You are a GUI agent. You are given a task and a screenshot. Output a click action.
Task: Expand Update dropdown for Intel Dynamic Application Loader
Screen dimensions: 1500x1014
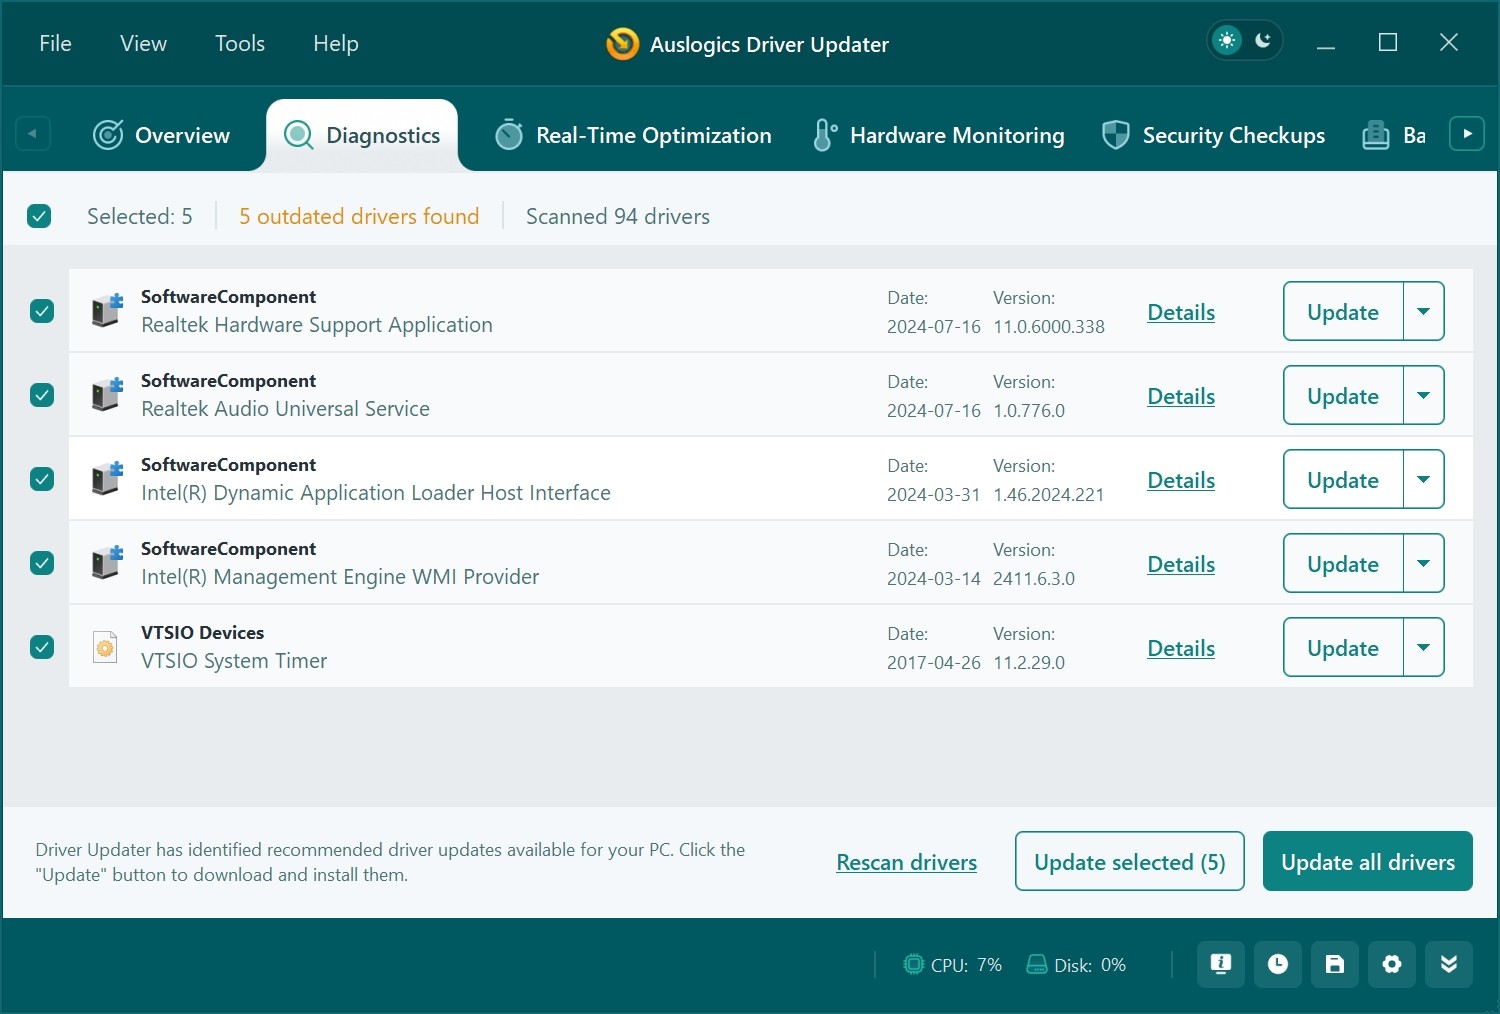pyautogui.click(x=1424, y=479)
